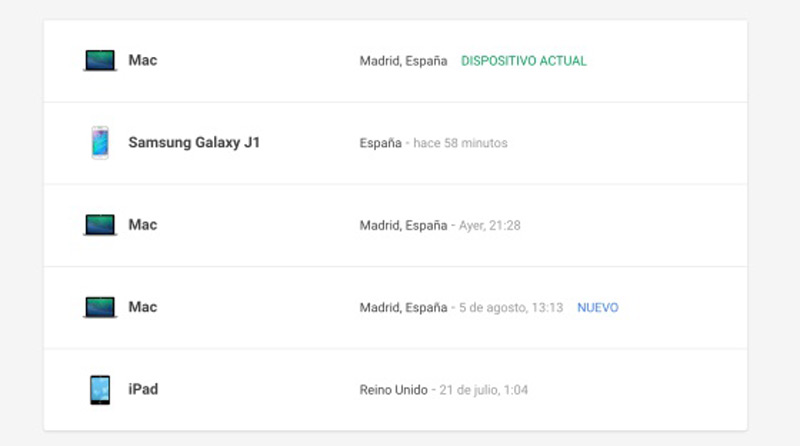This screenshot has width=800, height=446.
Task: Select Mac name in the Ayer 21:28 row
Action: click(x=143, y=225)
